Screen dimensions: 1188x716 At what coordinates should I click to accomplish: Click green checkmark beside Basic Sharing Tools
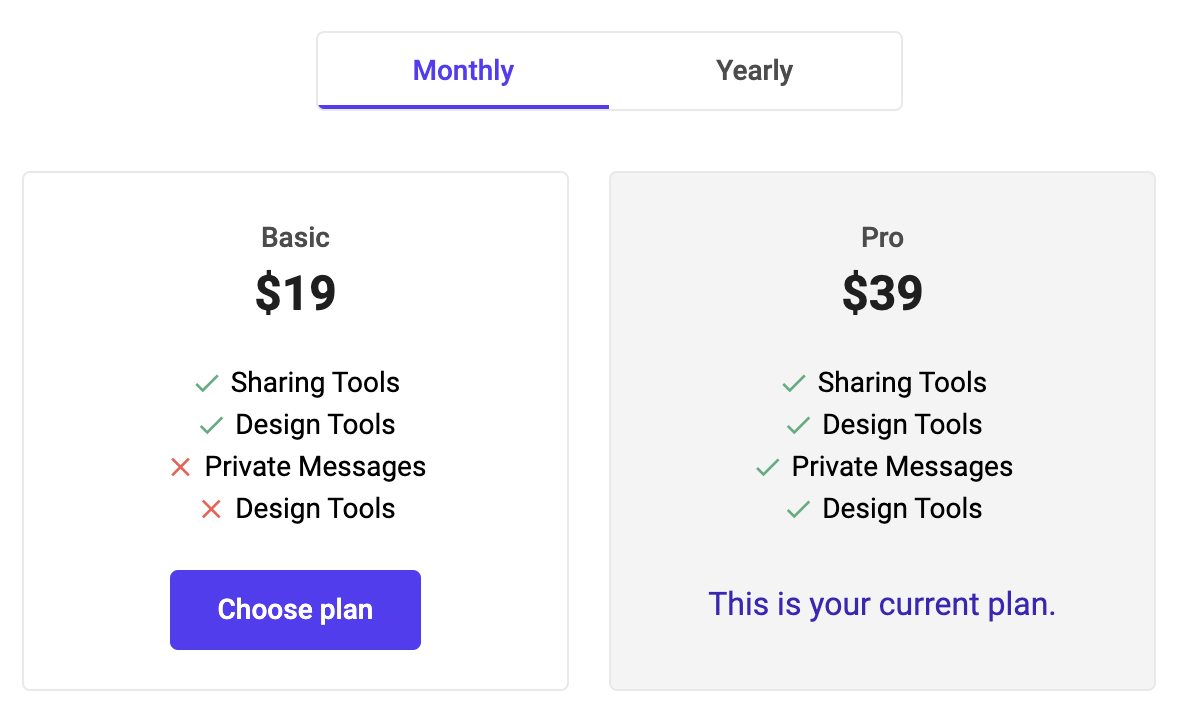click(x=207, y=383)
